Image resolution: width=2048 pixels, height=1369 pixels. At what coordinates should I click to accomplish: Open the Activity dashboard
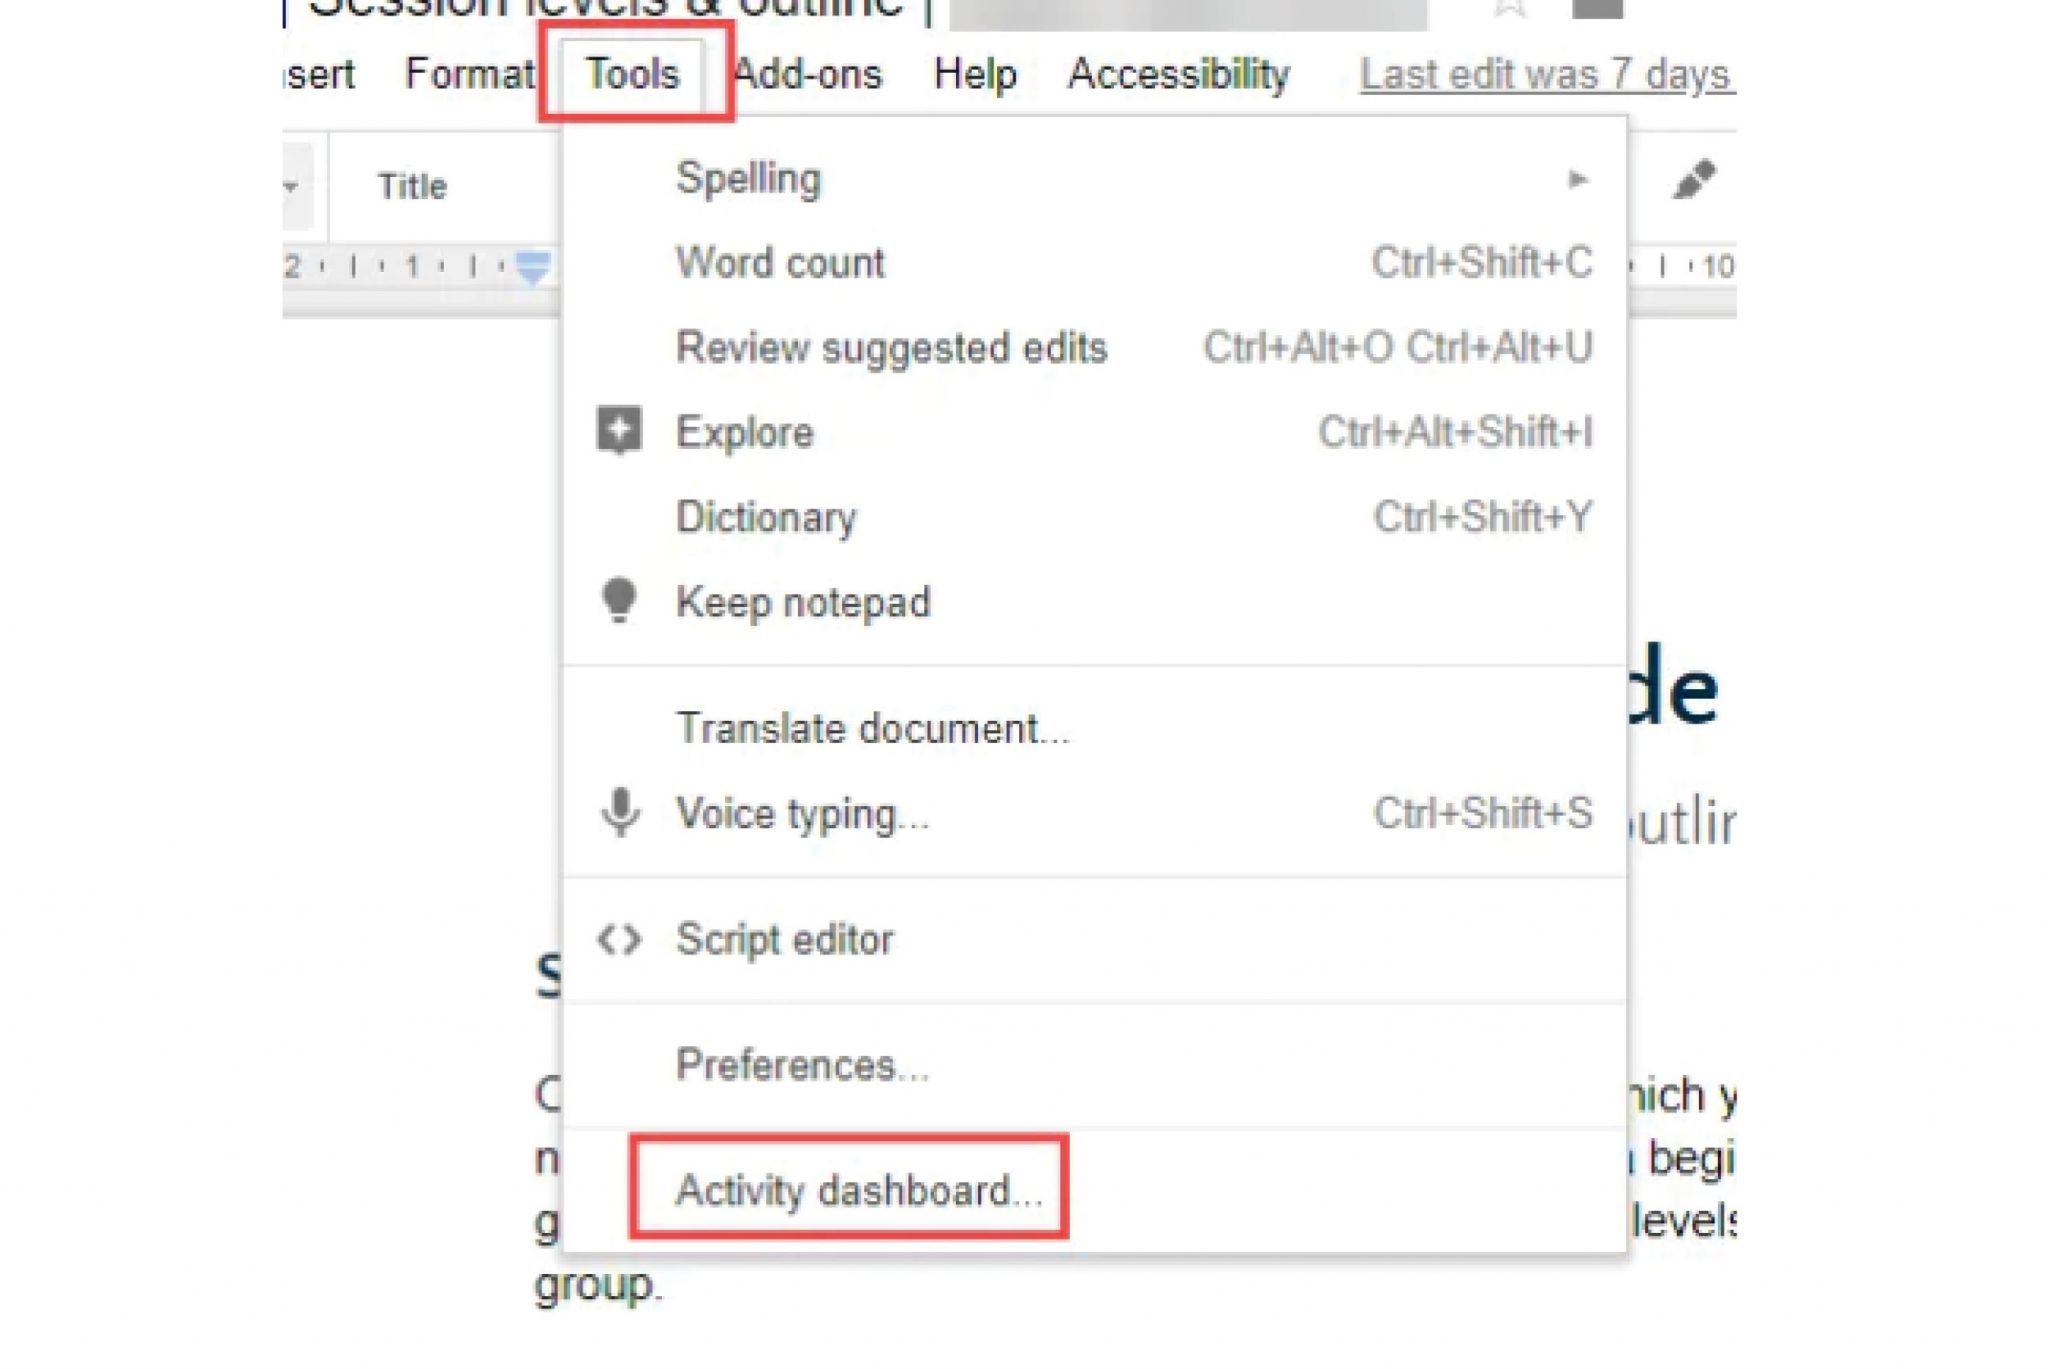click(857, 1189)
